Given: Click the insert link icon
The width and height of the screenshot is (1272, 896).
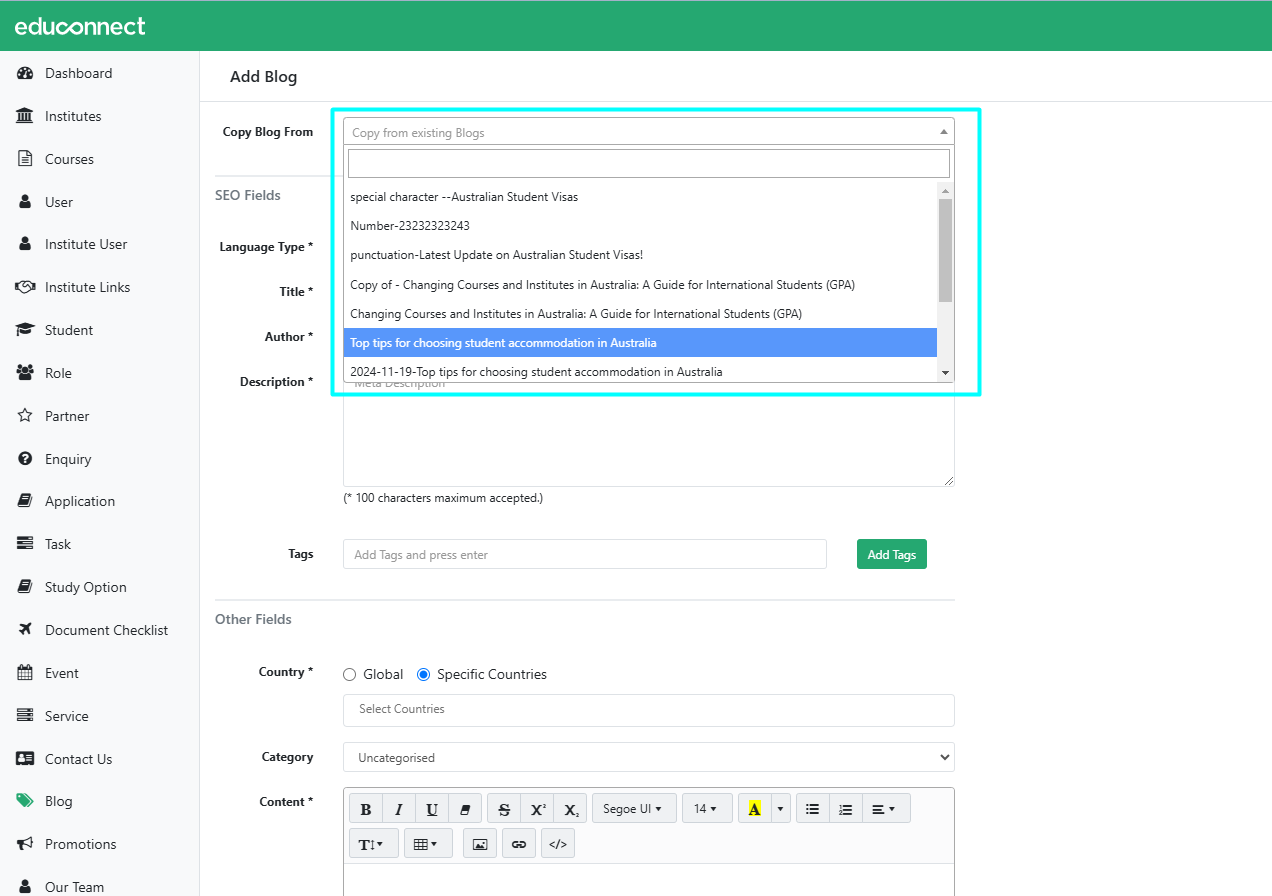Looking at the screenshot, I should [x=518, y=844].
